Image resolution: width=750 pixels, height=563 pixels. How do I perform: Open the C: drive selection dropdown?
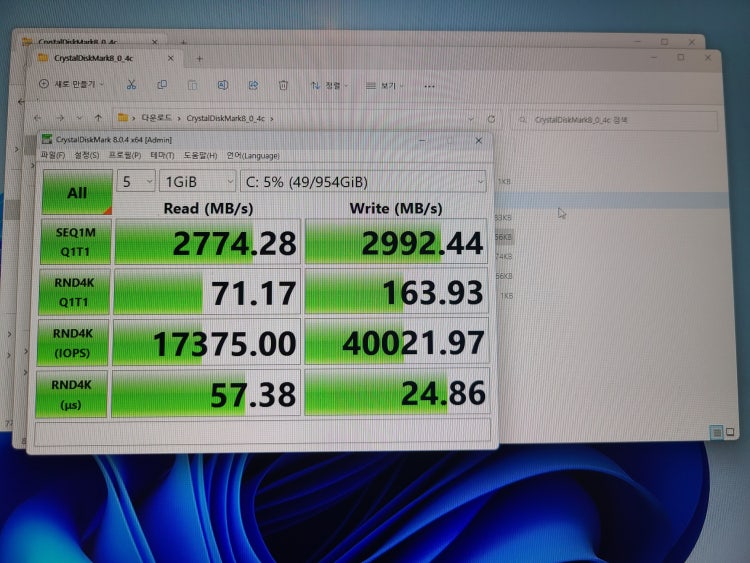point(363,182)
